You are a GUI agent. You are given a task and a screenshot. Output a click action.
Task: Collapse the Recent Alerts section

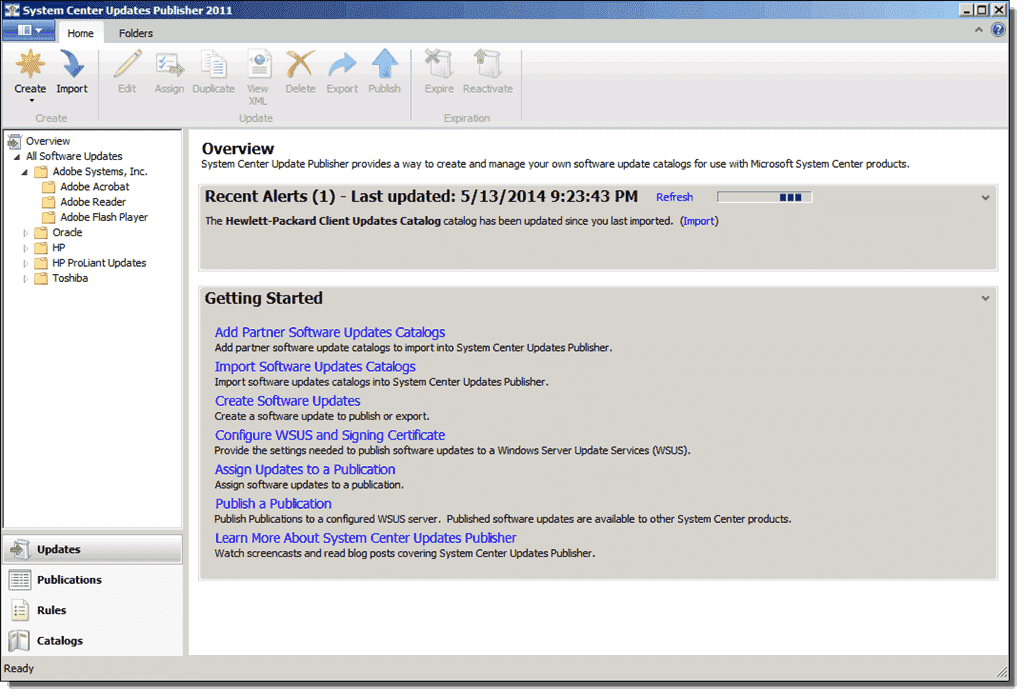point(985,198)
